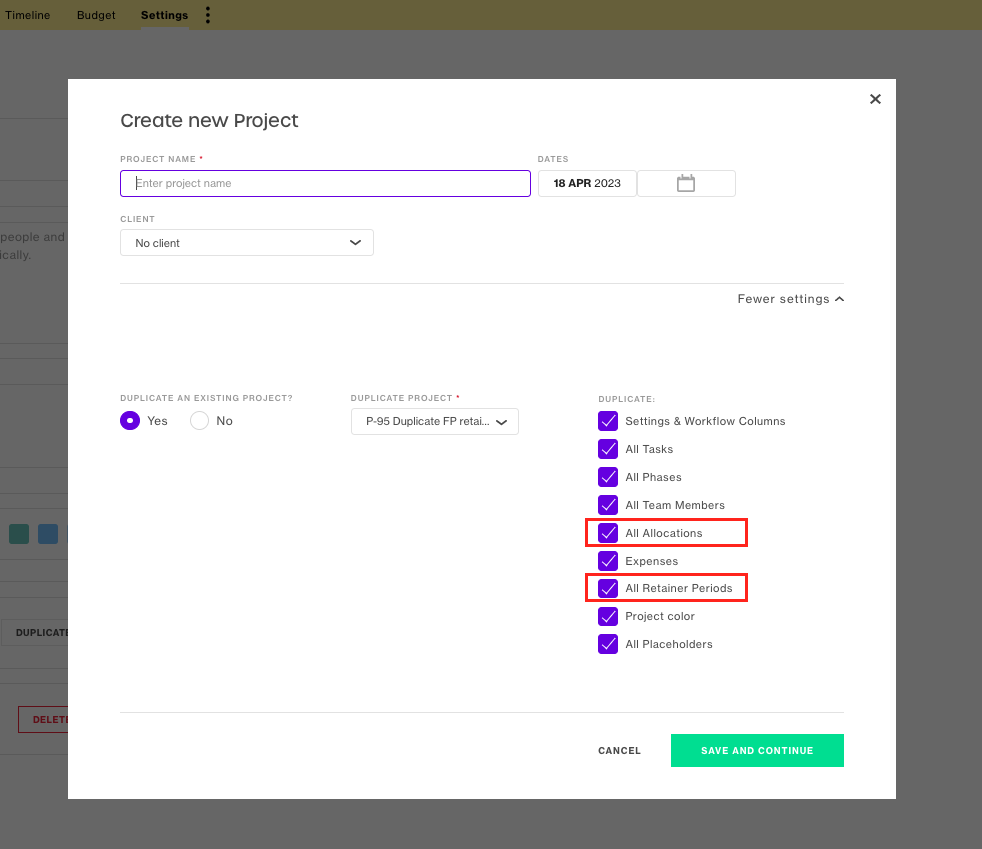Select Yes to duplicate existing project

click(130, 421)
